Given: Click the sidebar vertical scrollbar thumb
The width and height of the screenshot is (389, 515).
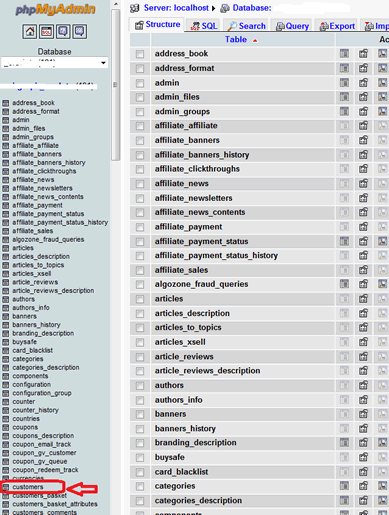Looking at the screenshot, I should [115, 85].
